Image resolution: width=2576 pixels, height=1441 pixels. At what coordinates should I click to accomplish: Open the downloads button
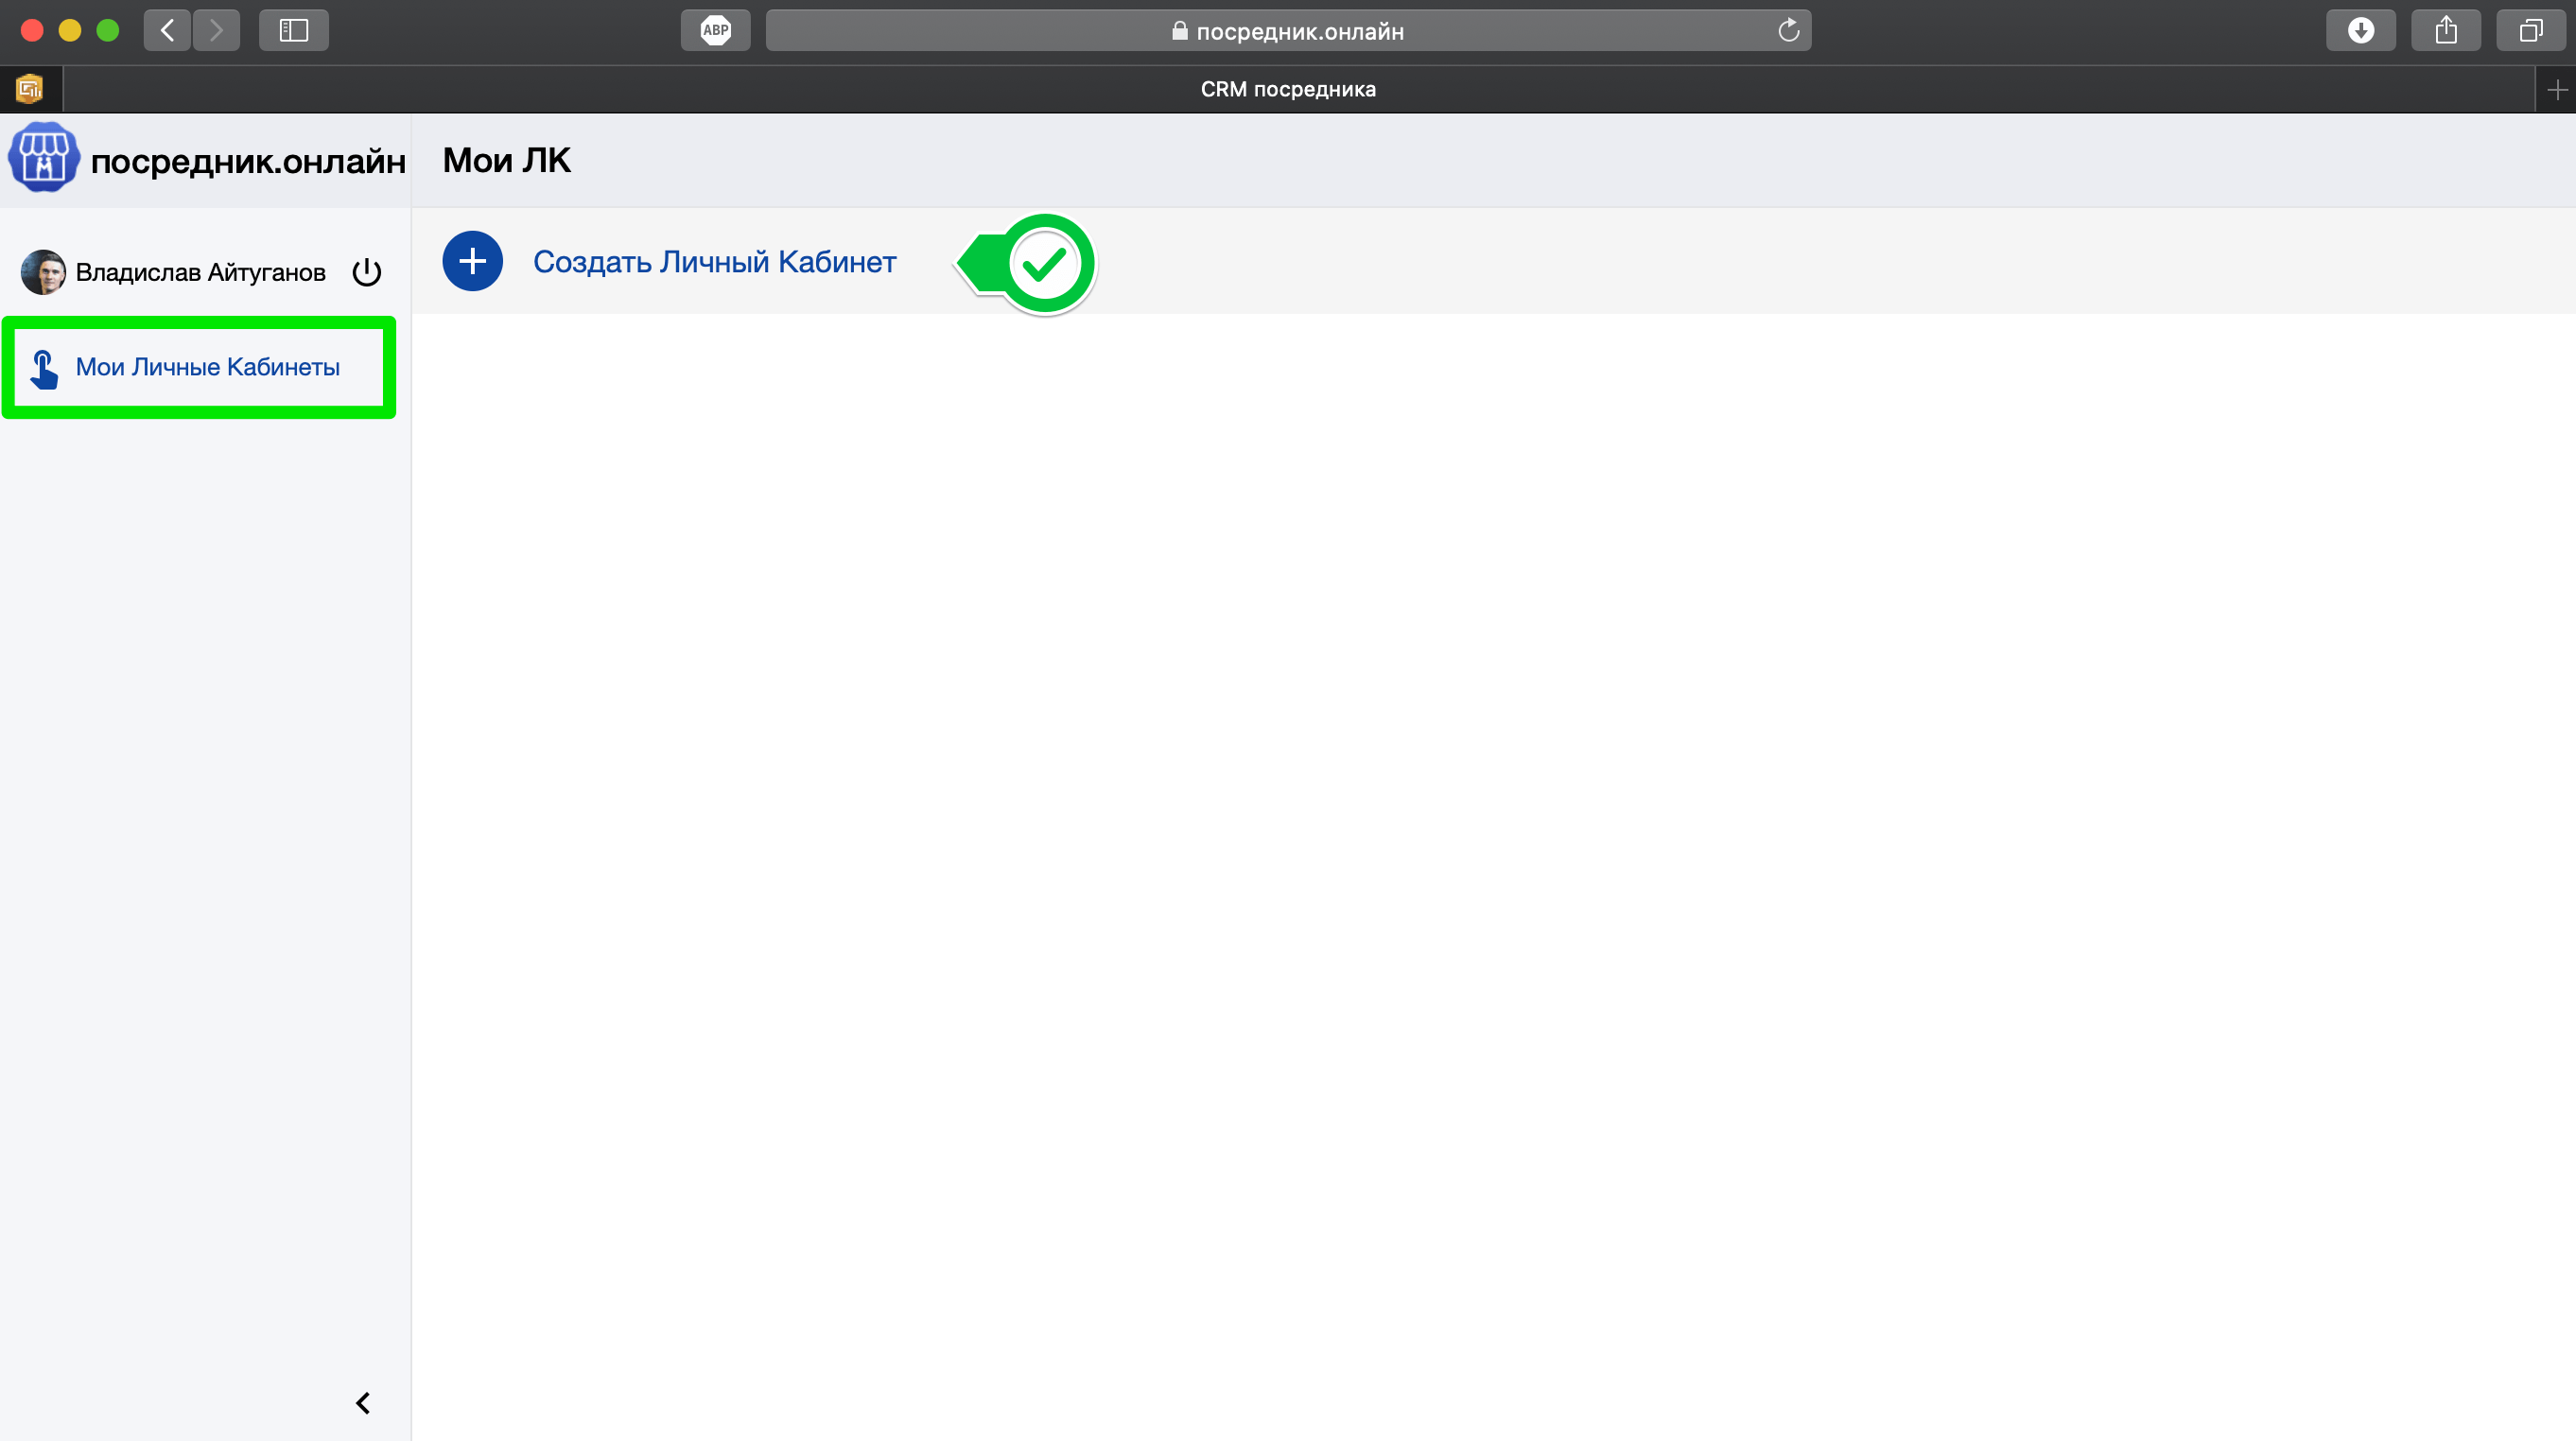pos(2360,30)
